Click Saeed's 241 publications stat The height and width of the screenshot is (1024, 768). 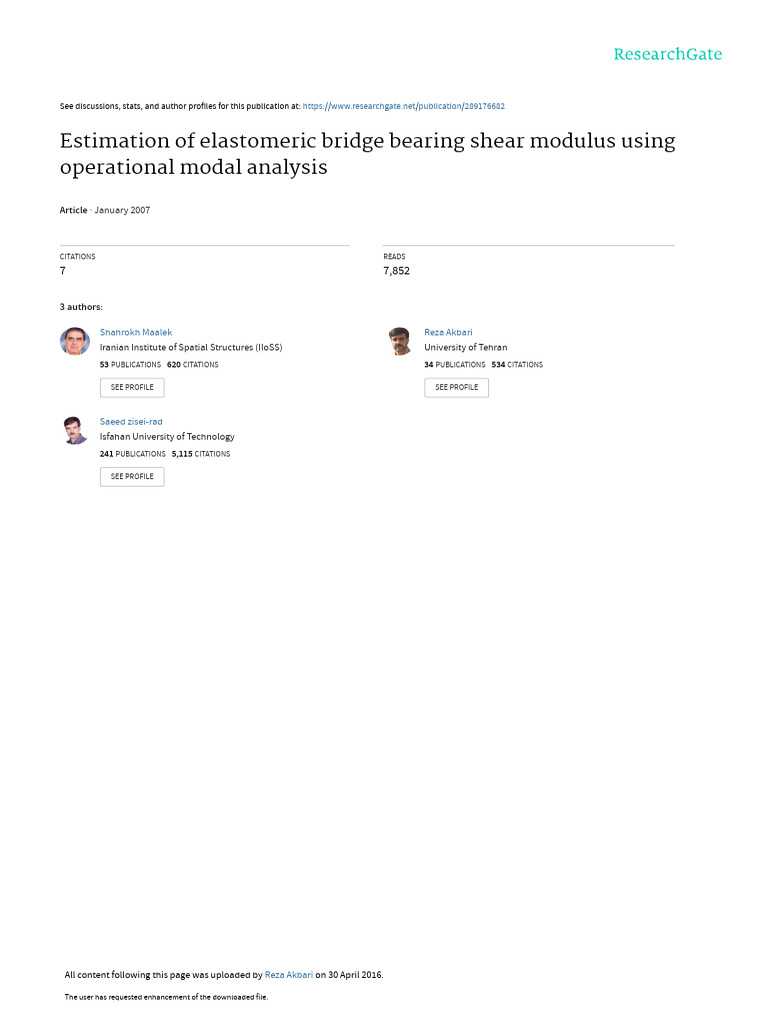coord(133,454)
